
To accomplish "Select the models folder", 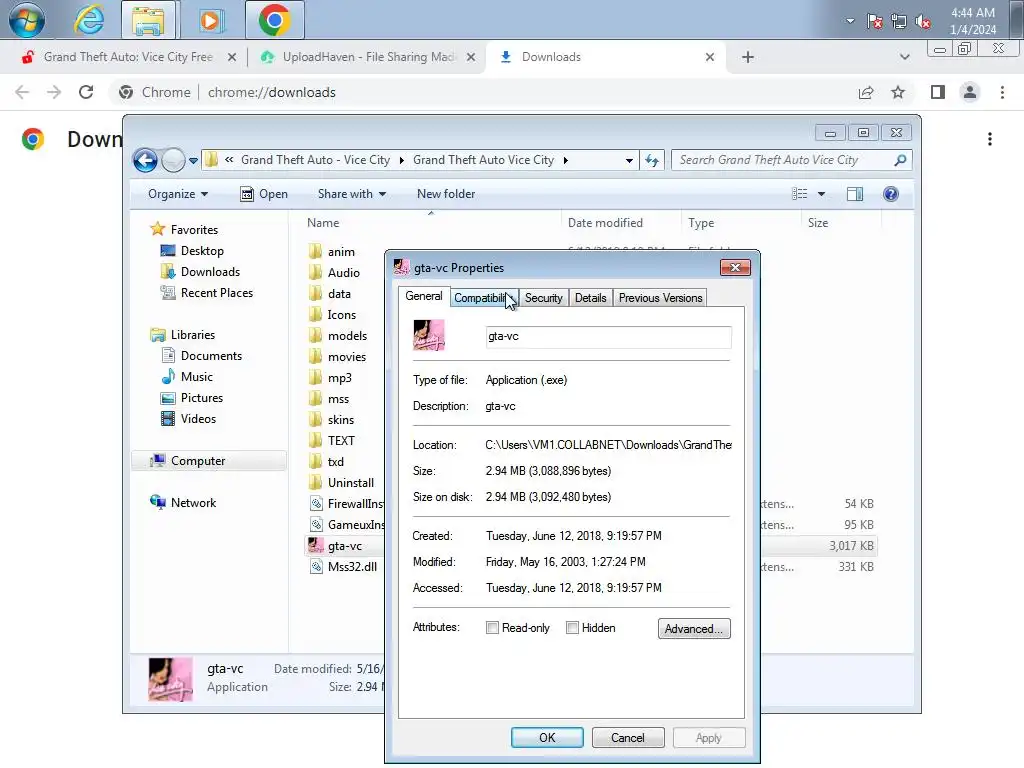I will [347, 336].
